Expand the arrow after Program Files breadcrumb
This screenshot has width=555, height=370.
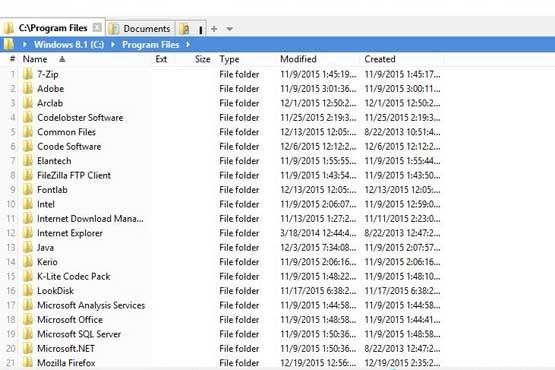click(188, 45)
